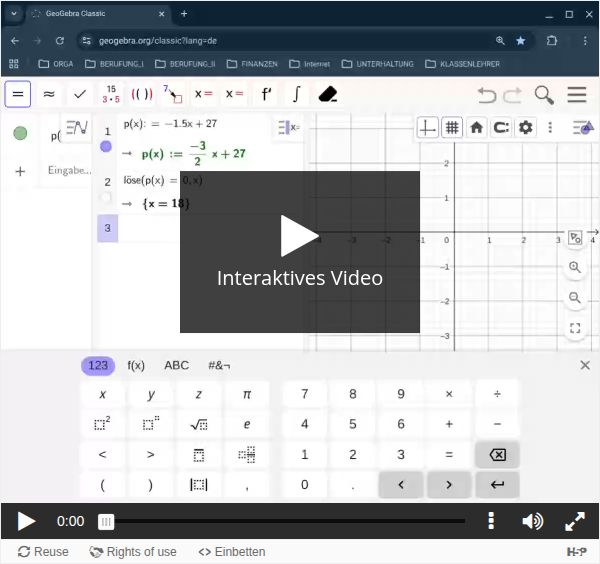Click the Reuse button

[43, 552]
